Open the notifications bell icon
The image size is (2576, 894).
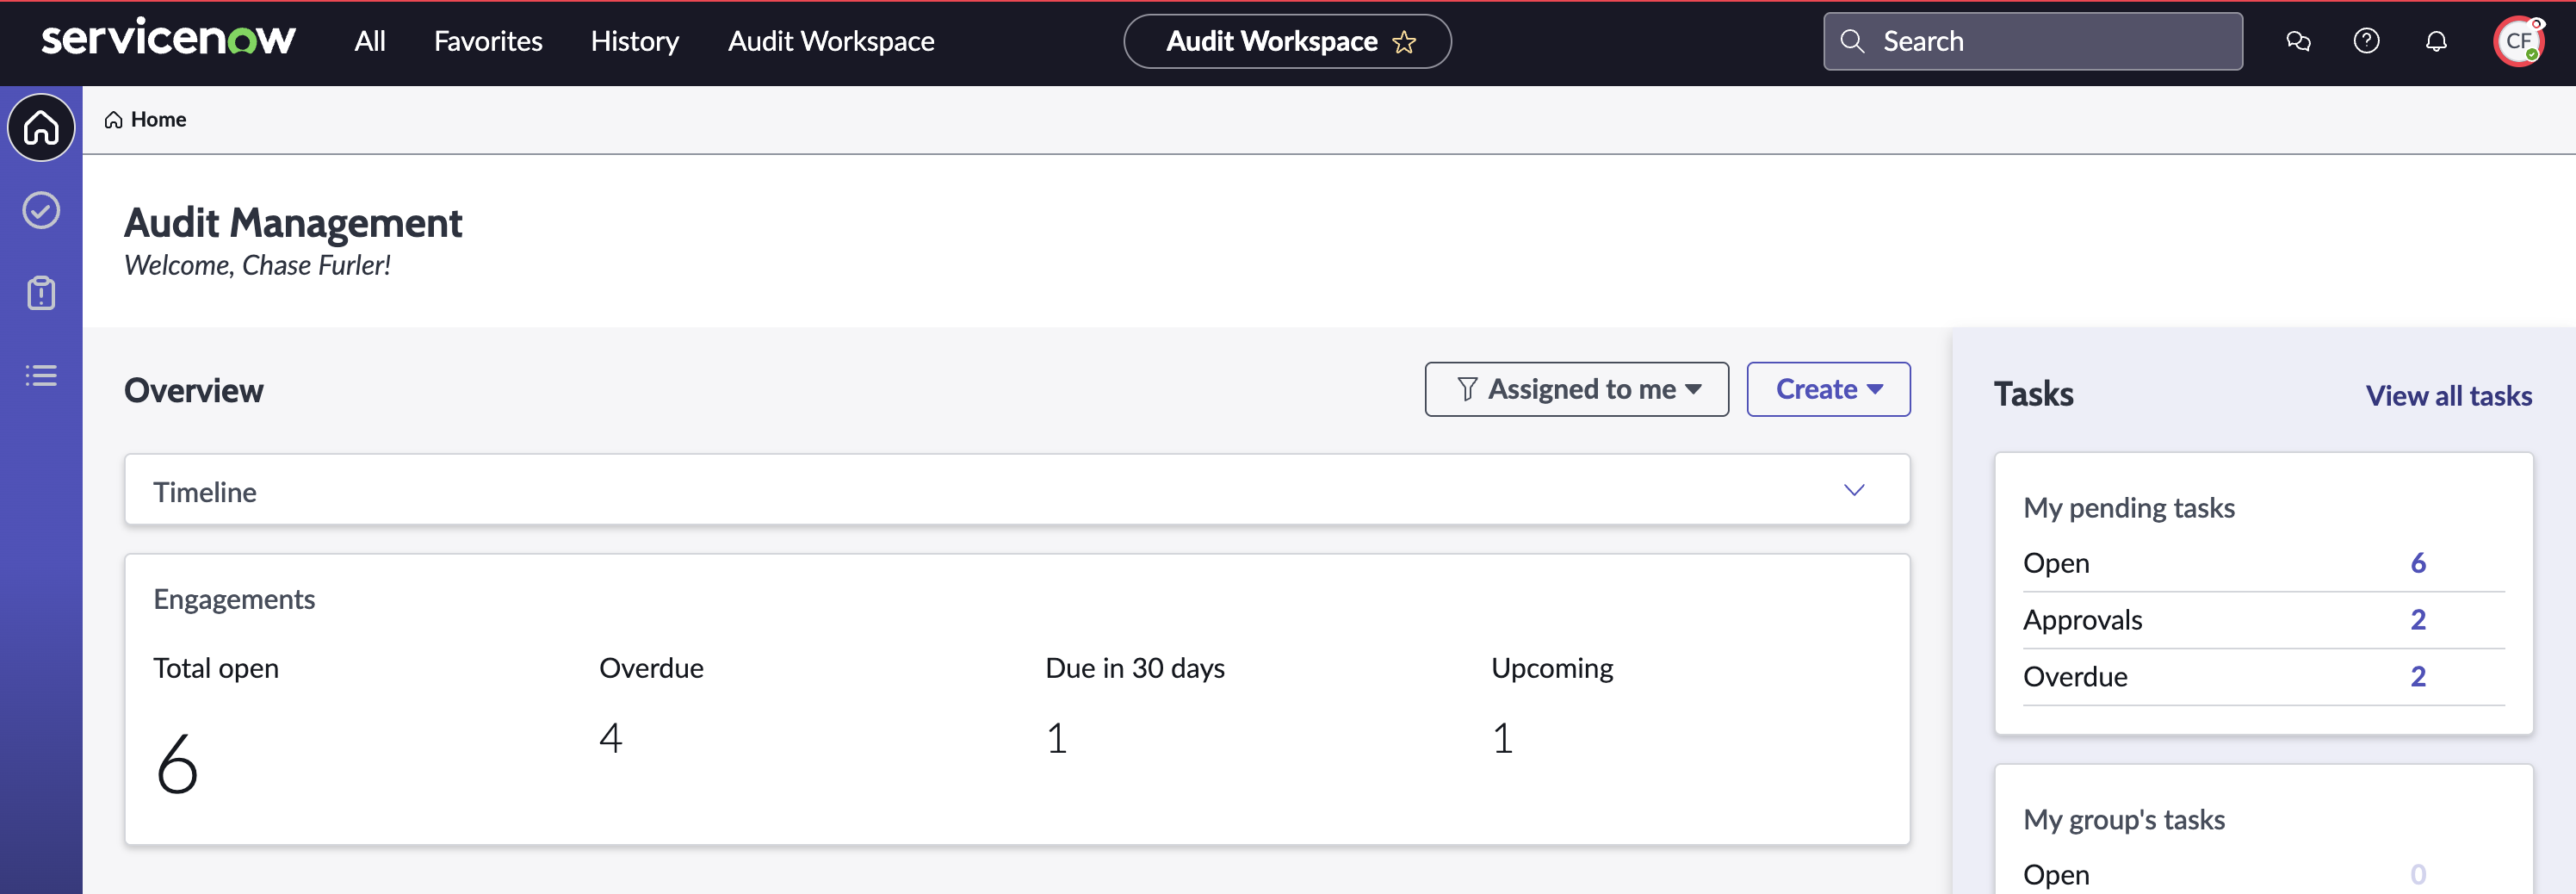point(2436,41)
